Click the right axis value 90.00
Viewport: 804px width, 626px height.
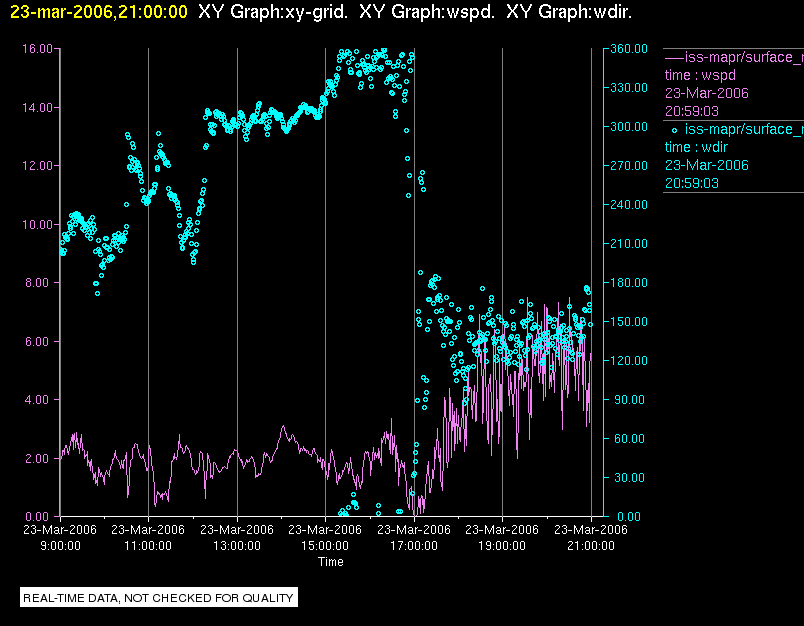coord(629,399)
